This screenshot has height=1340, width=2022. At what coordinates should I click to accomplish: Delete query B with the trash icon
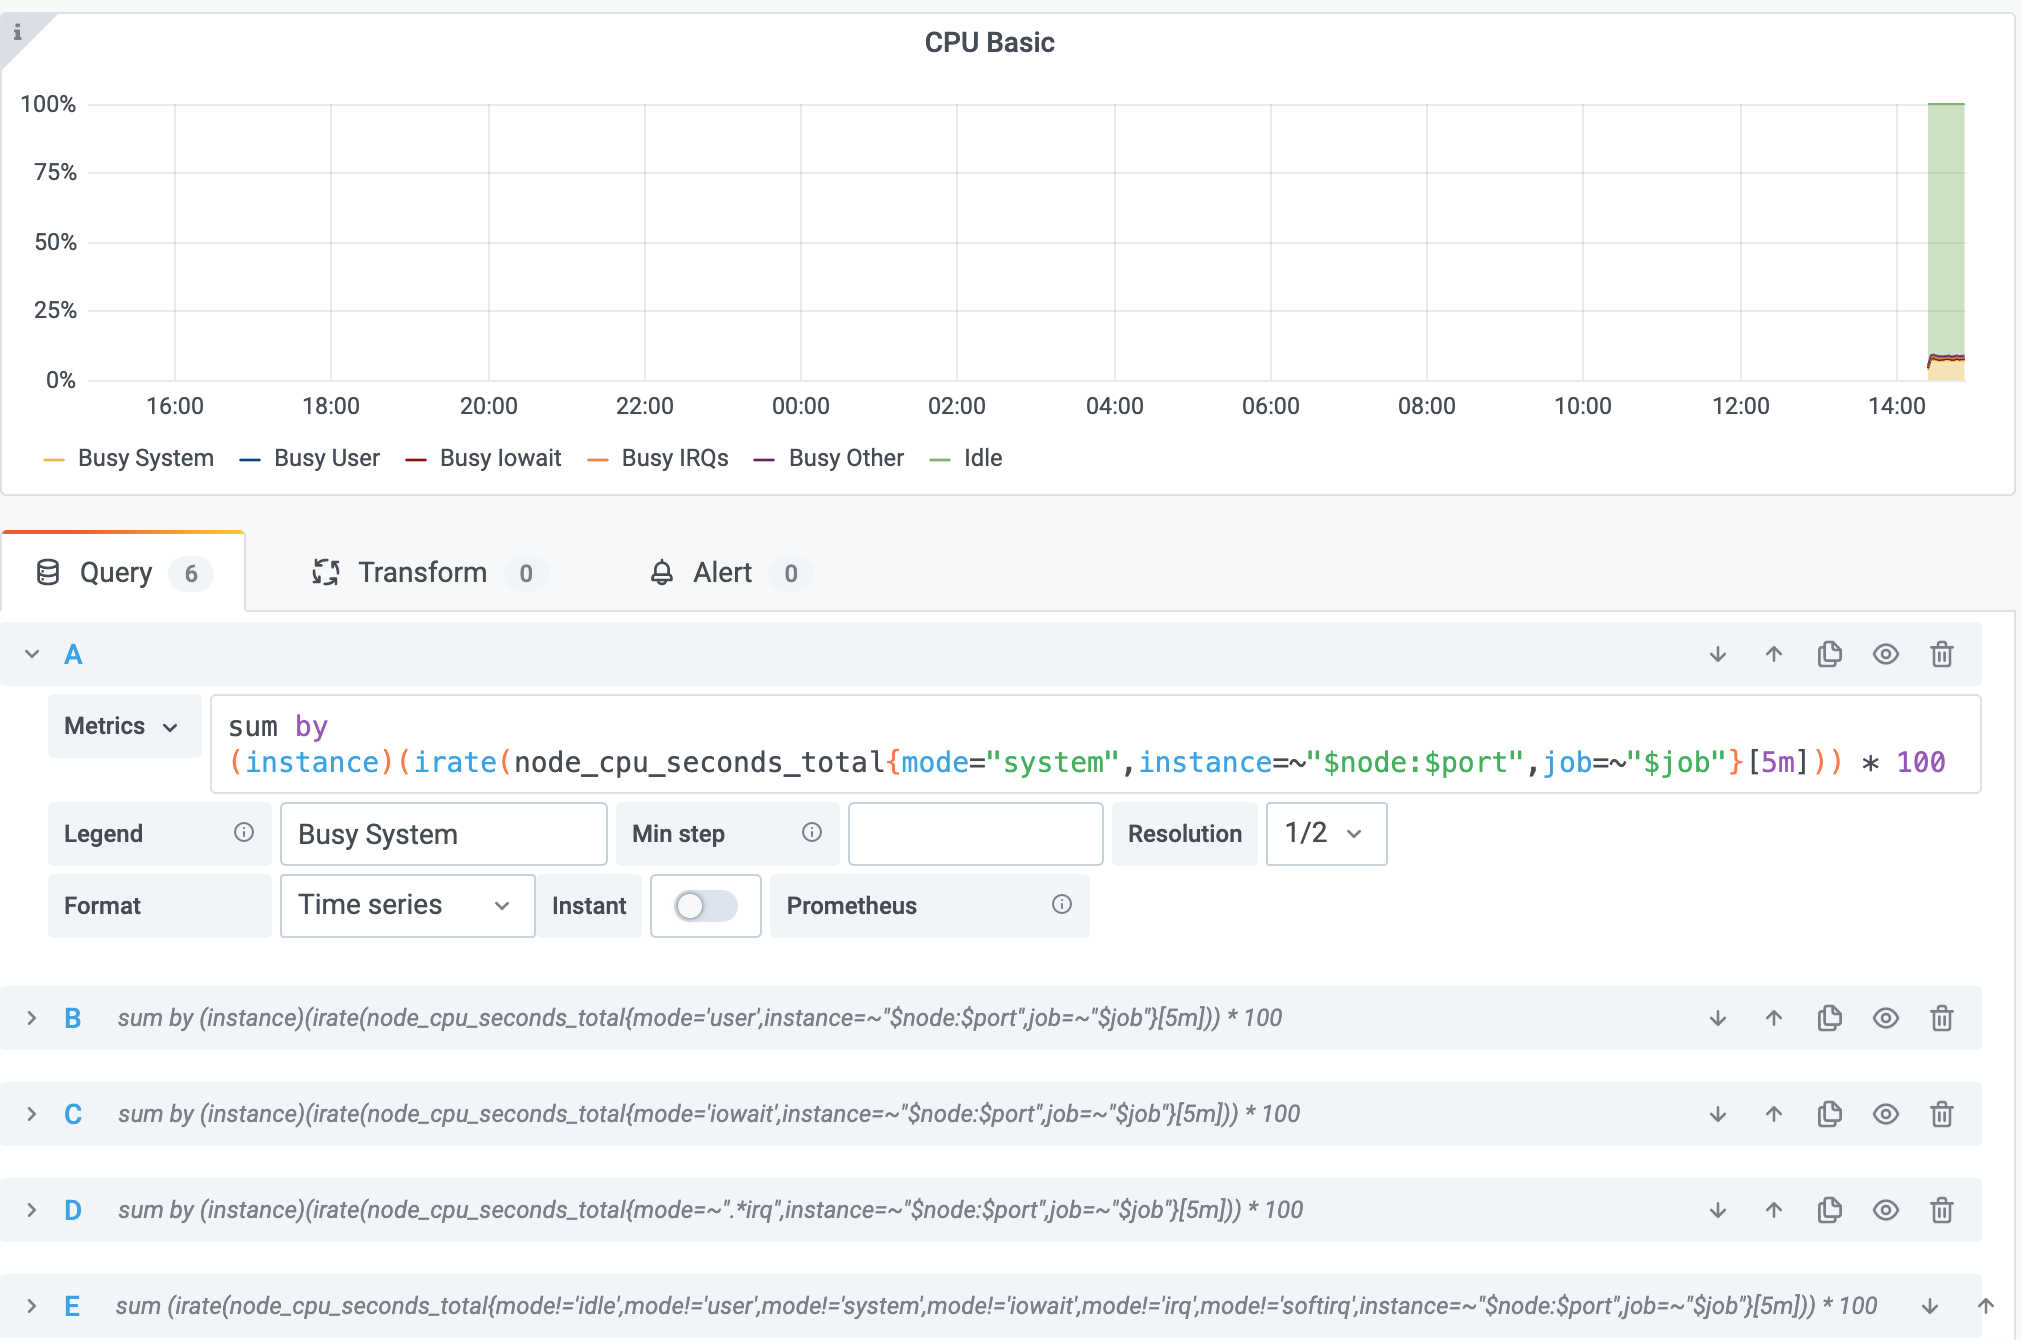click(1940, 1018)
